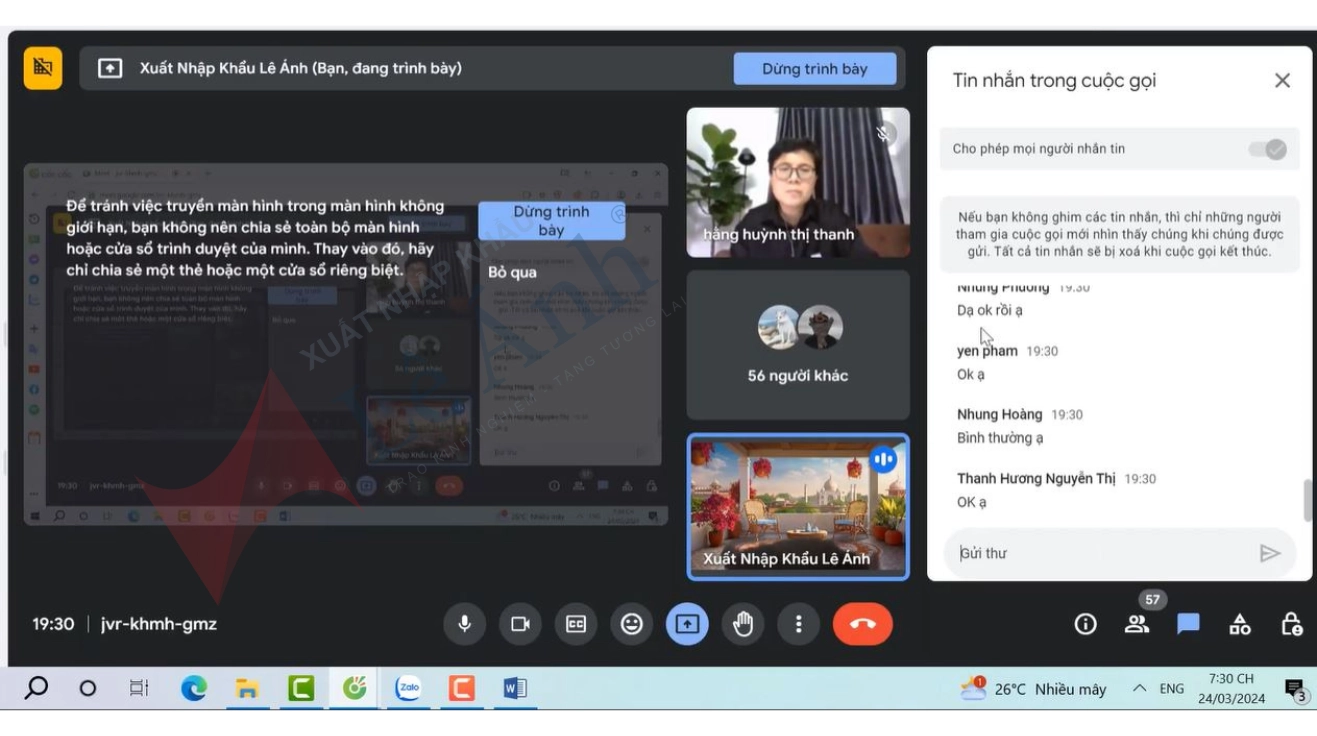End the call with the red button
The height and width of the screenshot is (736, 1317).
862,624
